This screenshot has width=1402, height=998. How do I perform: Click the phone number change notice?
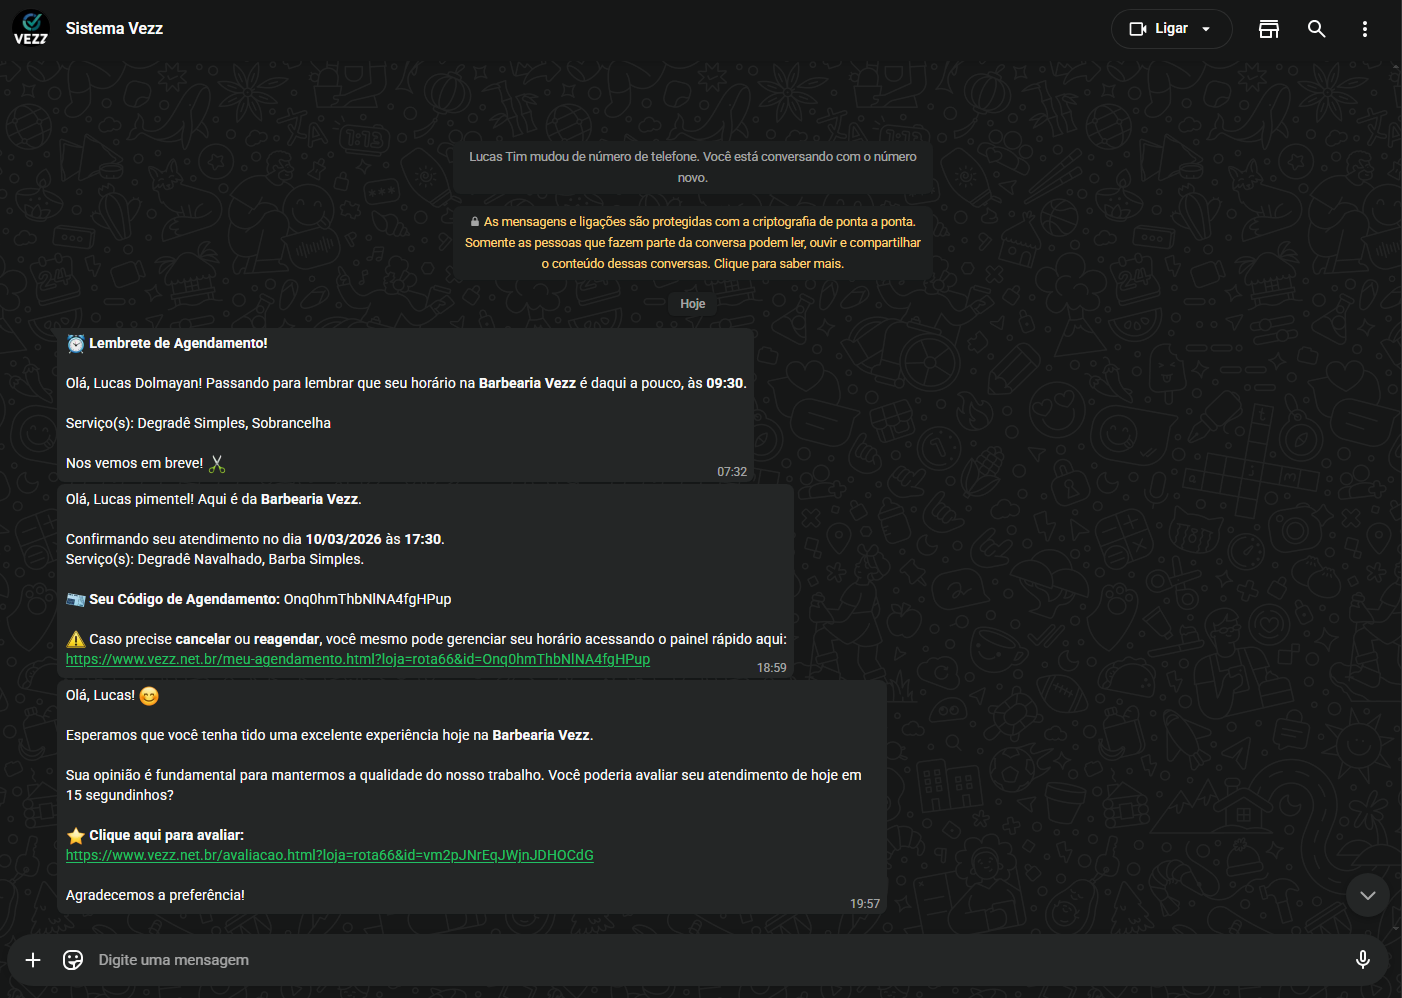pyautogui.click(x=692, y=167)
